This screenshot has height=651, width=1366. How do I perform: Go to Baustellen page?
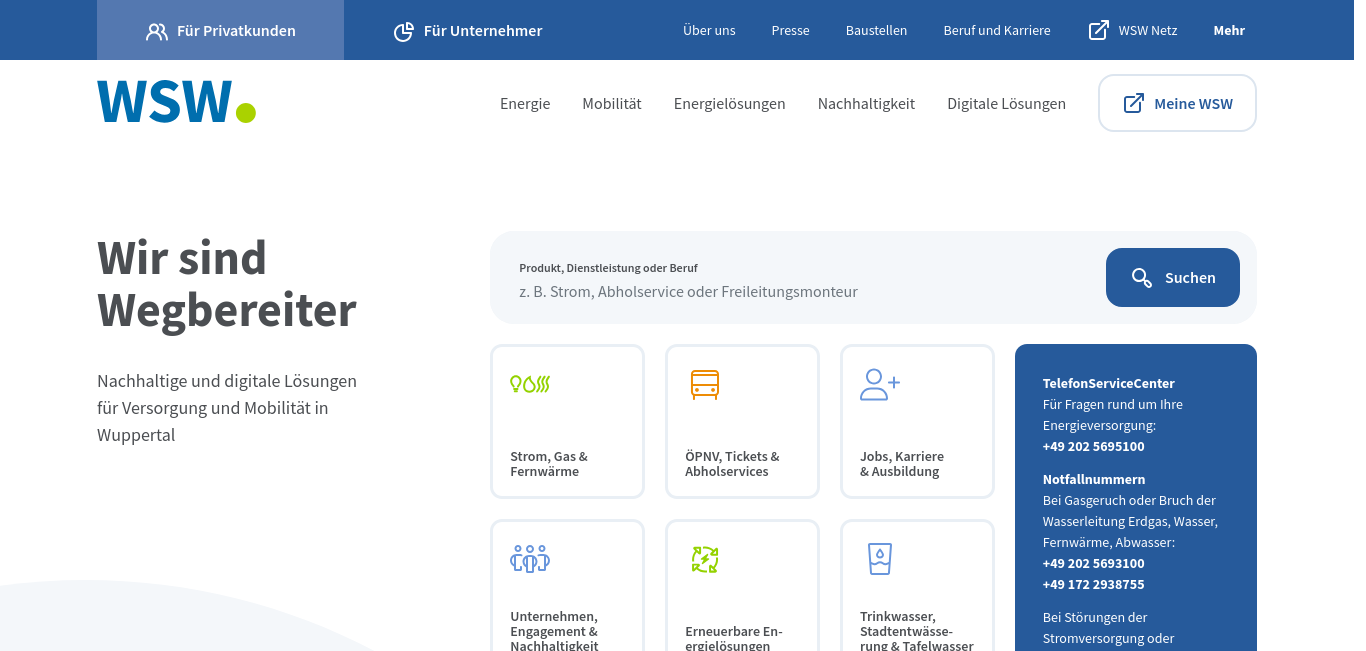[876, 31]
